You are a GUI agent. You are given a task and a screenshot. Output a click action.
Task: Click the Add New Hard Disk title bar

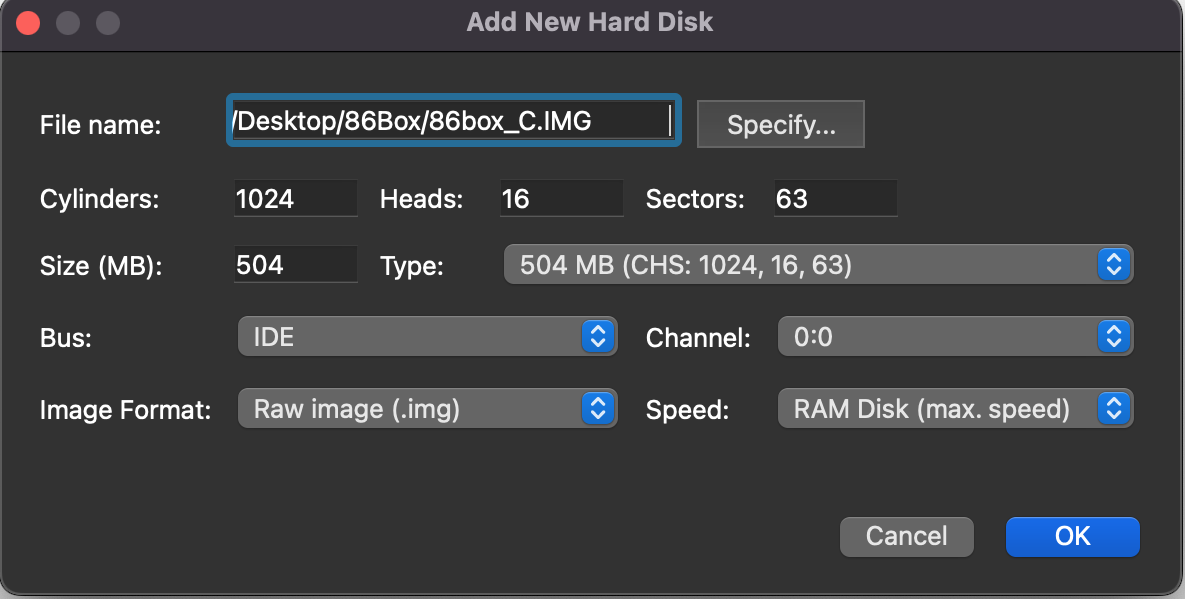coord(590,22)
